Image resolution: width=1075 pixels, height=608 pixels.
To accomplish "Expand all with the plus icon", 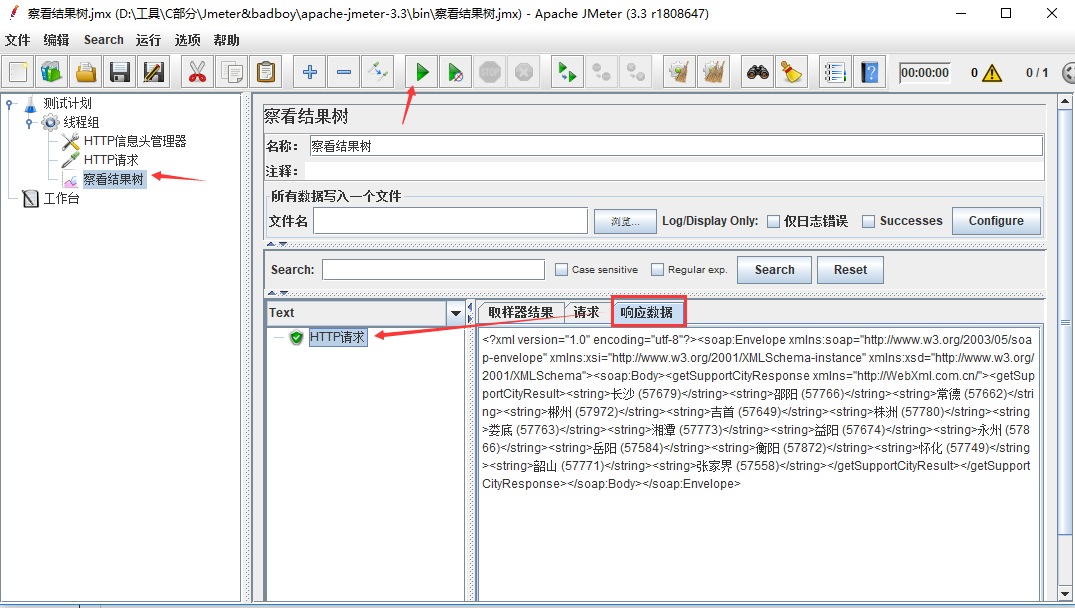I will pyautogui.click(x=310, y=72).
